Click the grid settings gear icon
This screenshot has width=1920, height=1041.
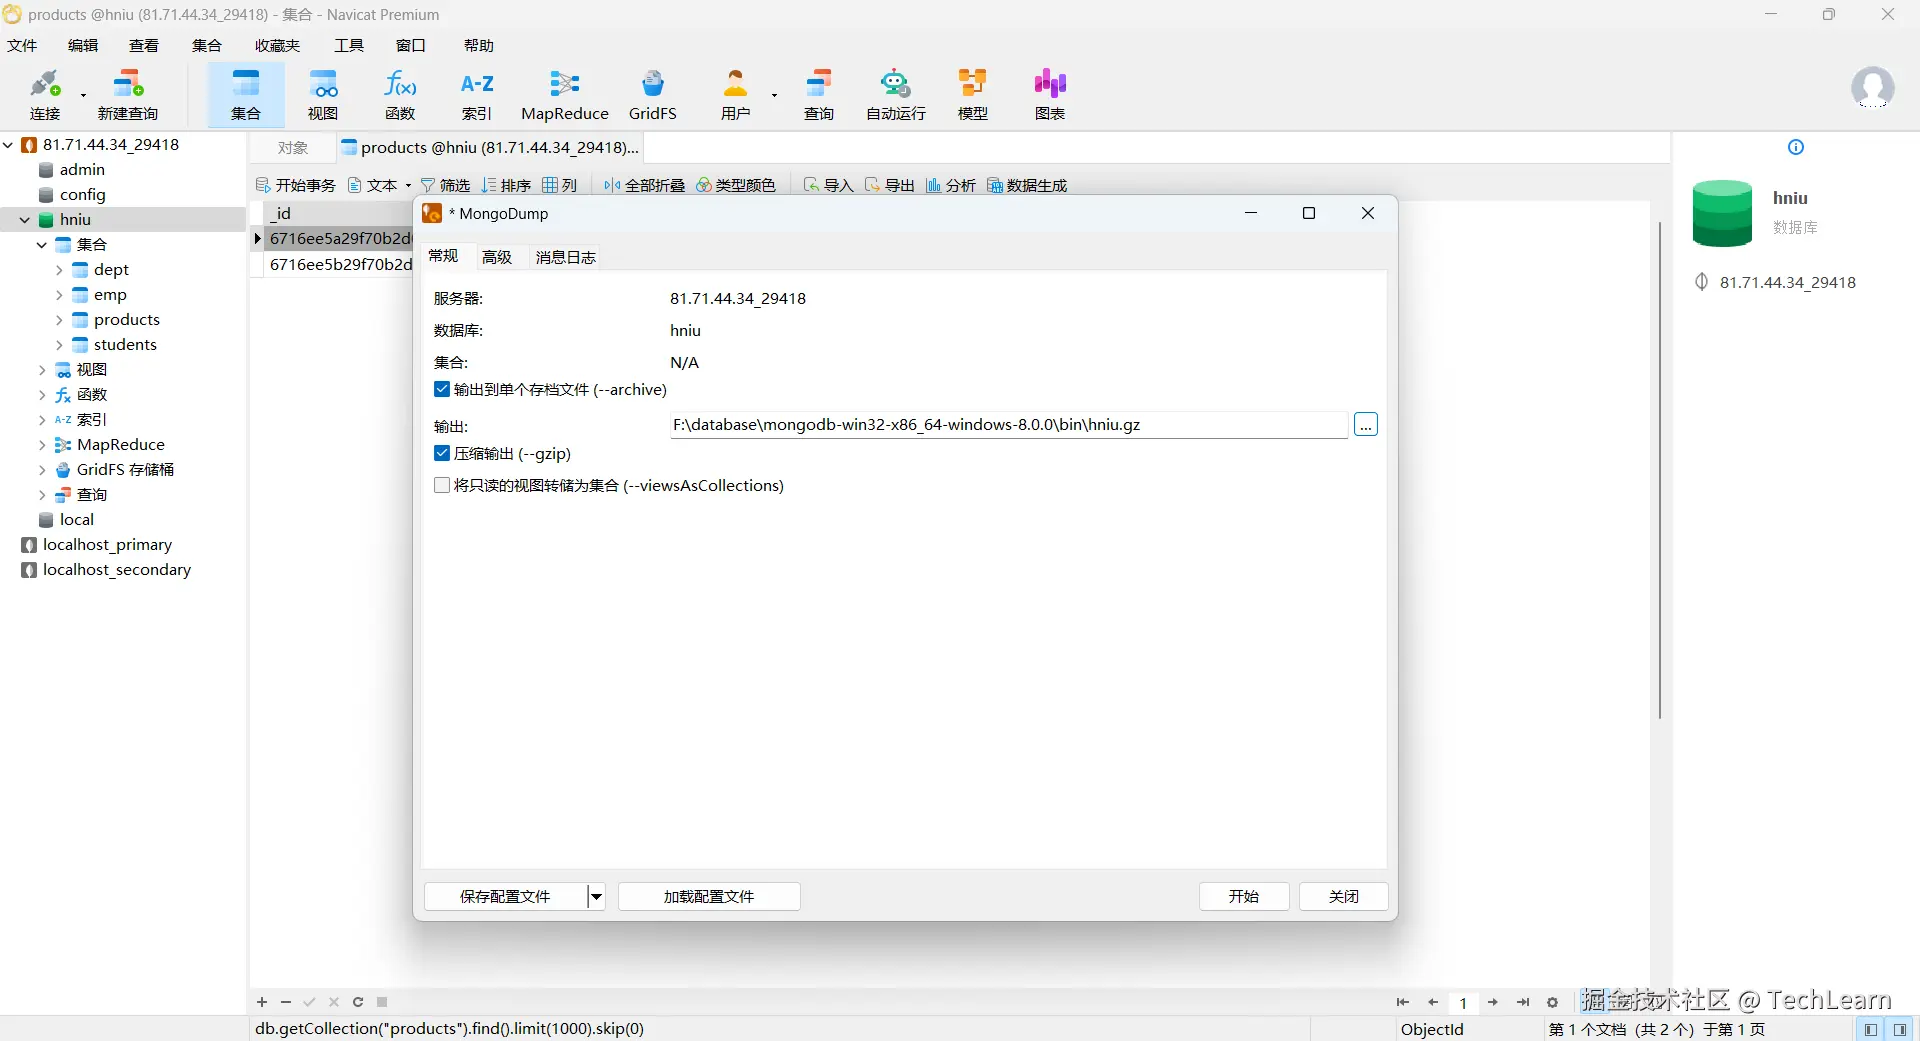(1552, 1003)
